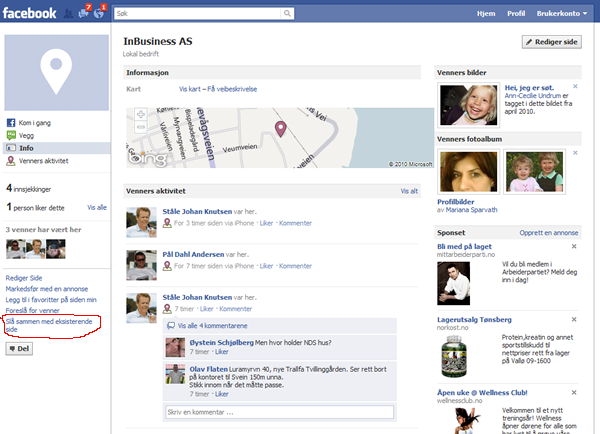Click 'Slå sammen med eksisterende side' link
Image resolution: width=600 pixels, height=434 pixels.
(x=49, y=325)
